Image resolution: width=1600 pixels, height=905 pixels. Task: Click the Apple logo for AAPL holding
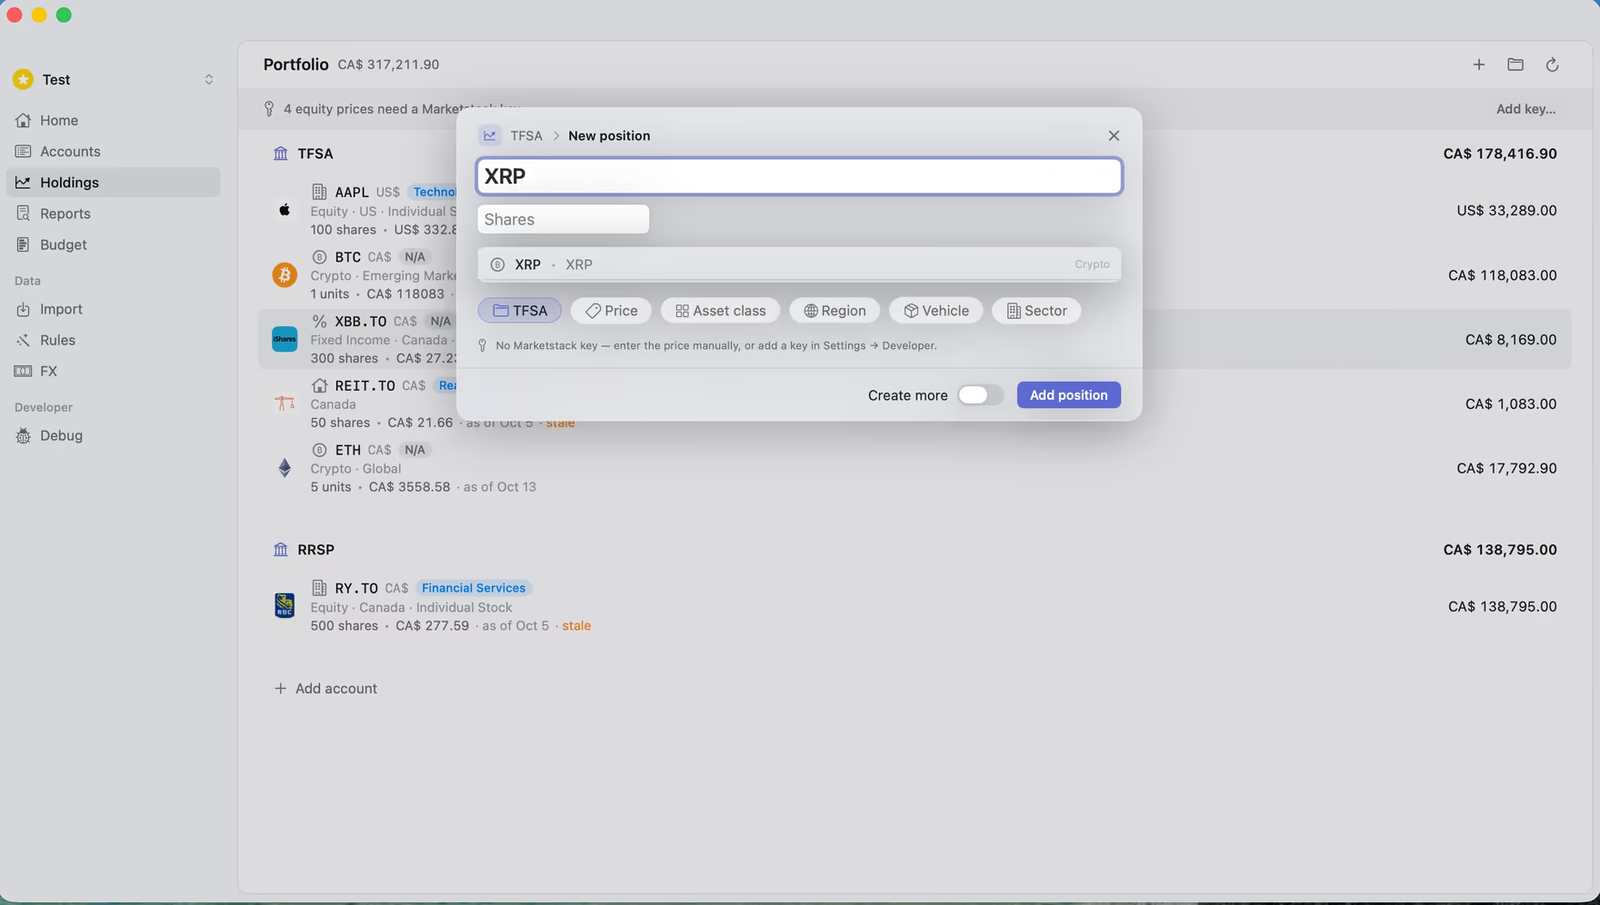285,210
